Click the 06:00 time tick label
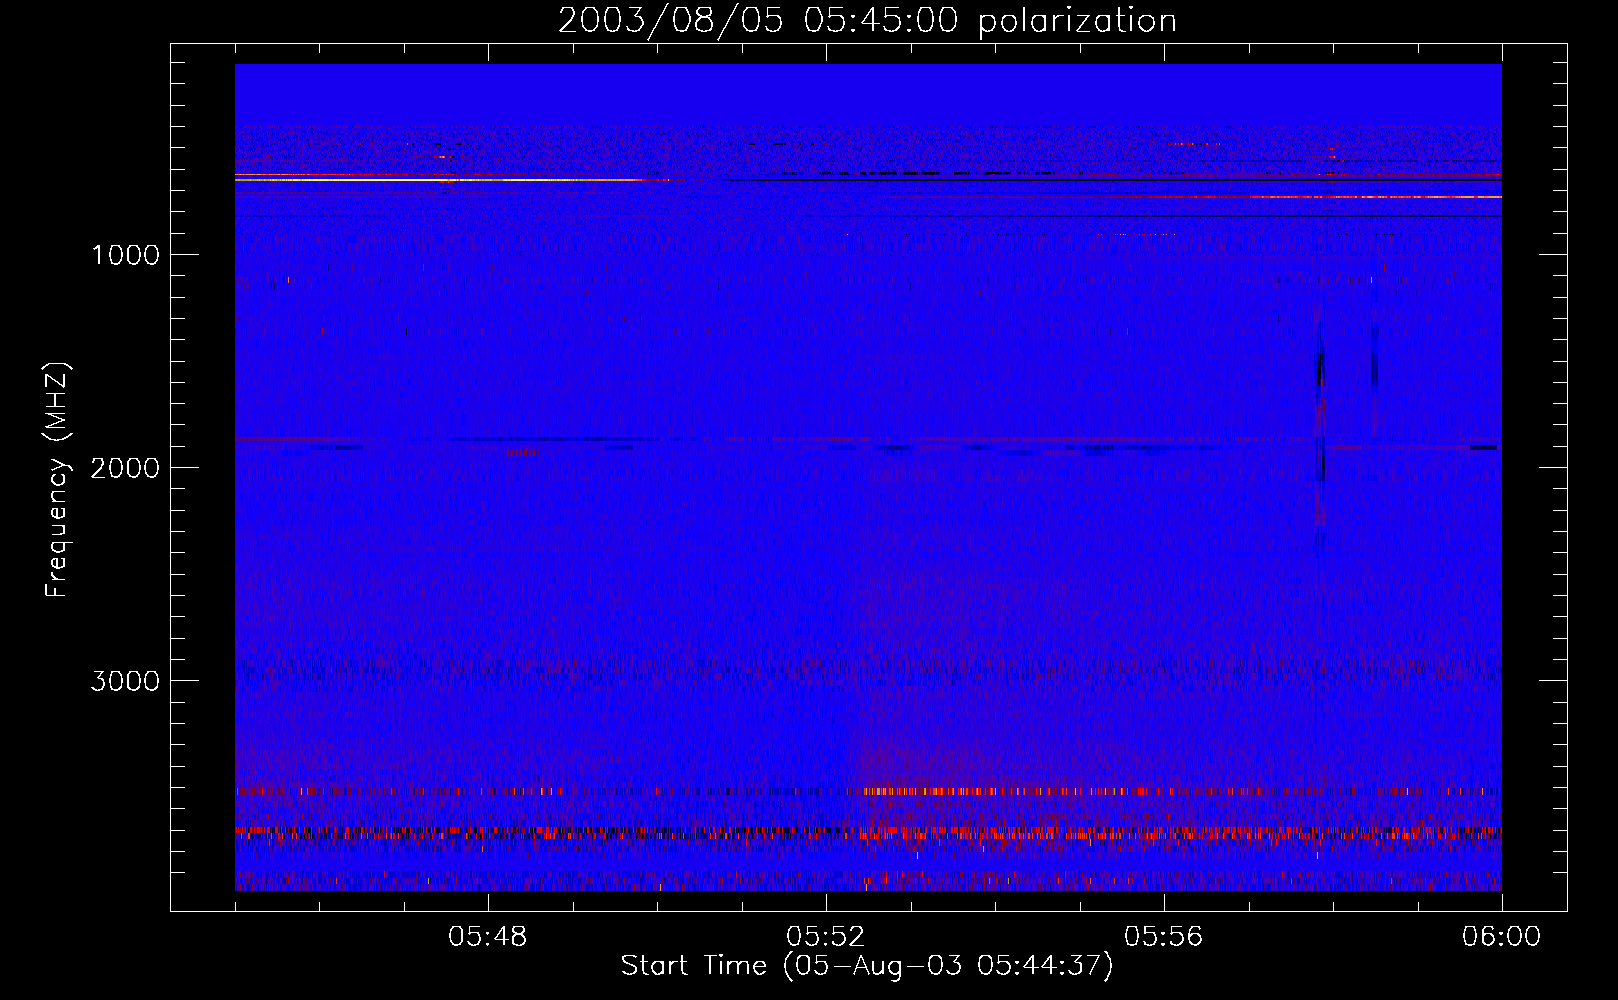 click(1502, 937)
